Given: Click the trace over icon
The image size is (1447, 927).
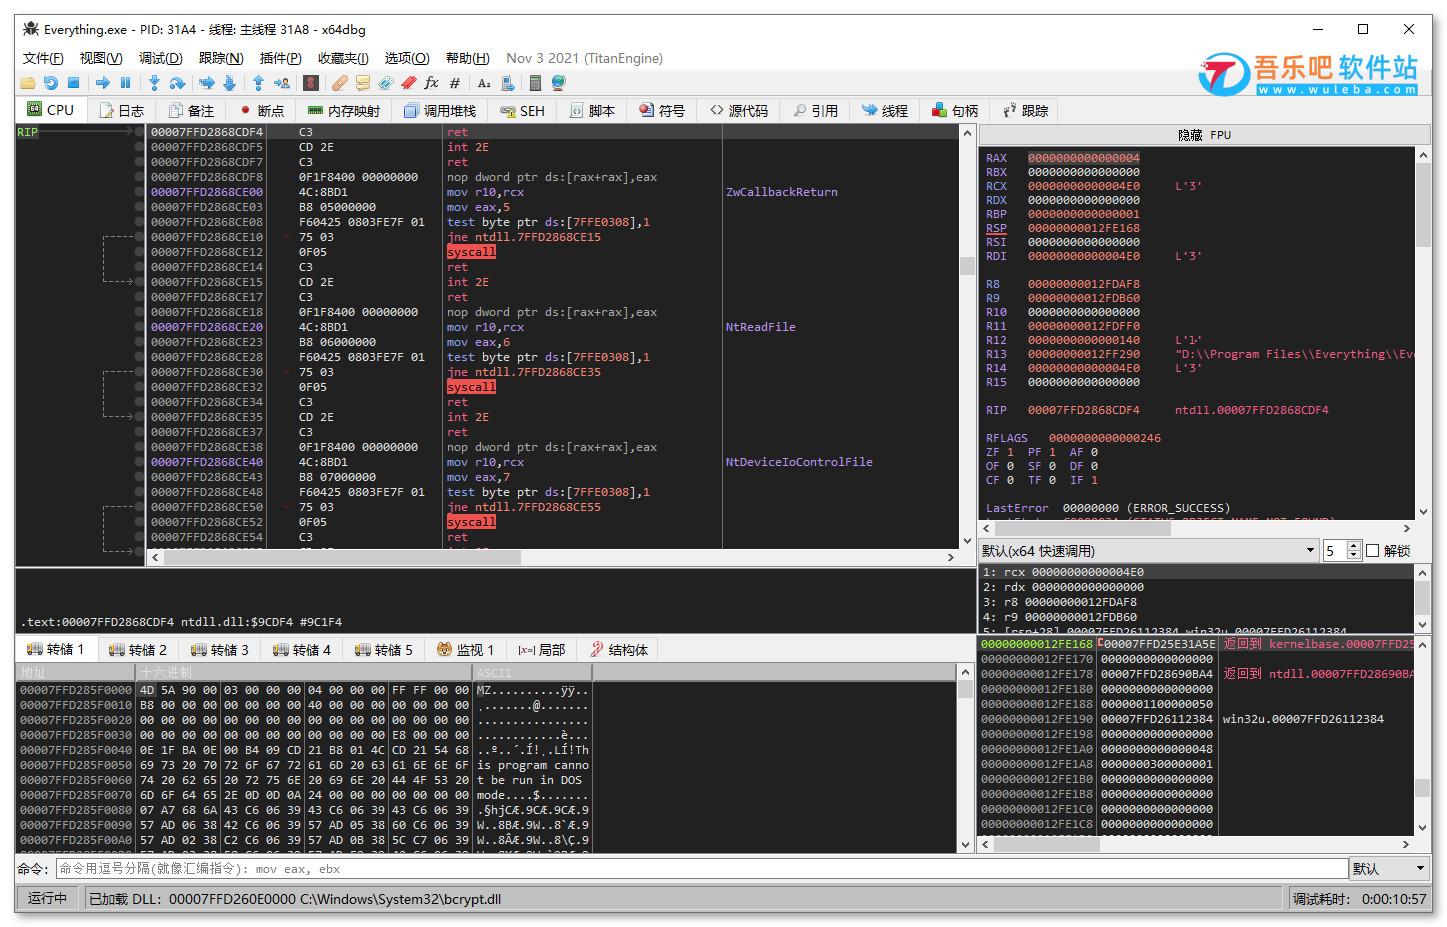Looking at the screenshot, I should tap(229, 83).
